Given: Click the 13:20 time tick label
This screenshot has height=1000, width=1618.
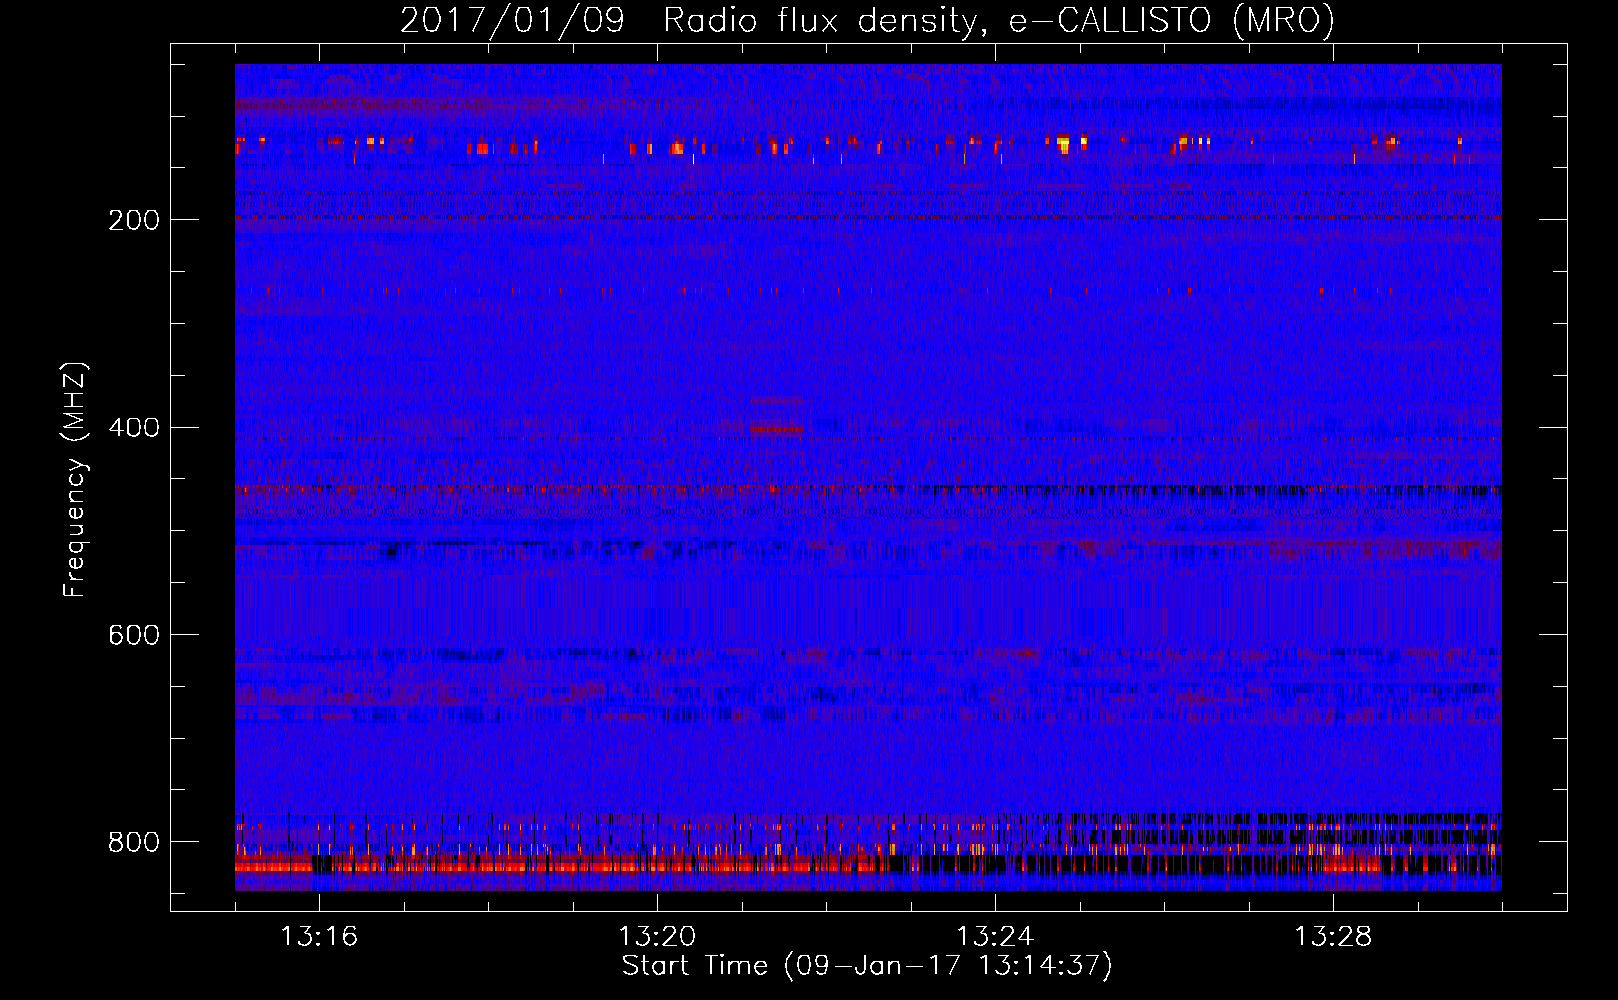Looking at the screenshot, I should (657, 937).
